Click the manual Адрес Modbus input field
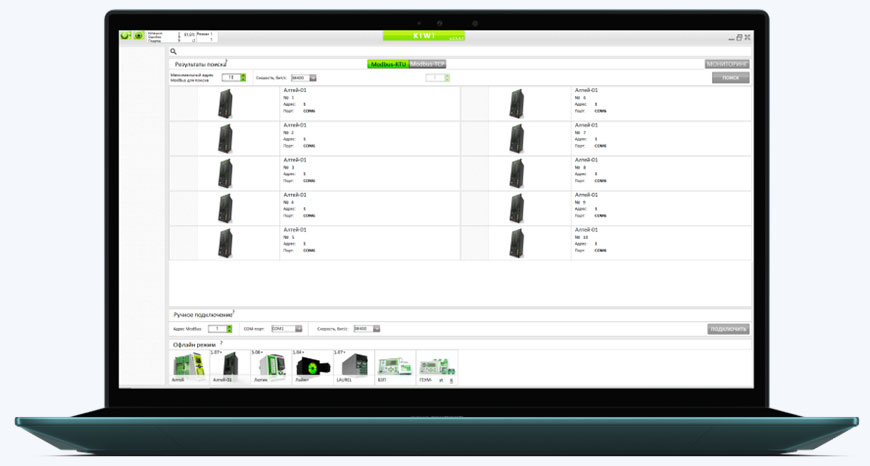The height and width of the screenshot is (466, 870). [x=217, y=328]
